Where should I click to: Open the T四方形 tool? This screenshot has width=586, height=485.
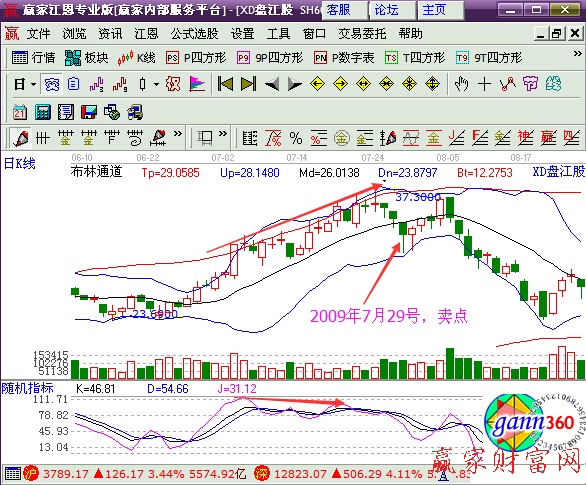click(415, 58)
